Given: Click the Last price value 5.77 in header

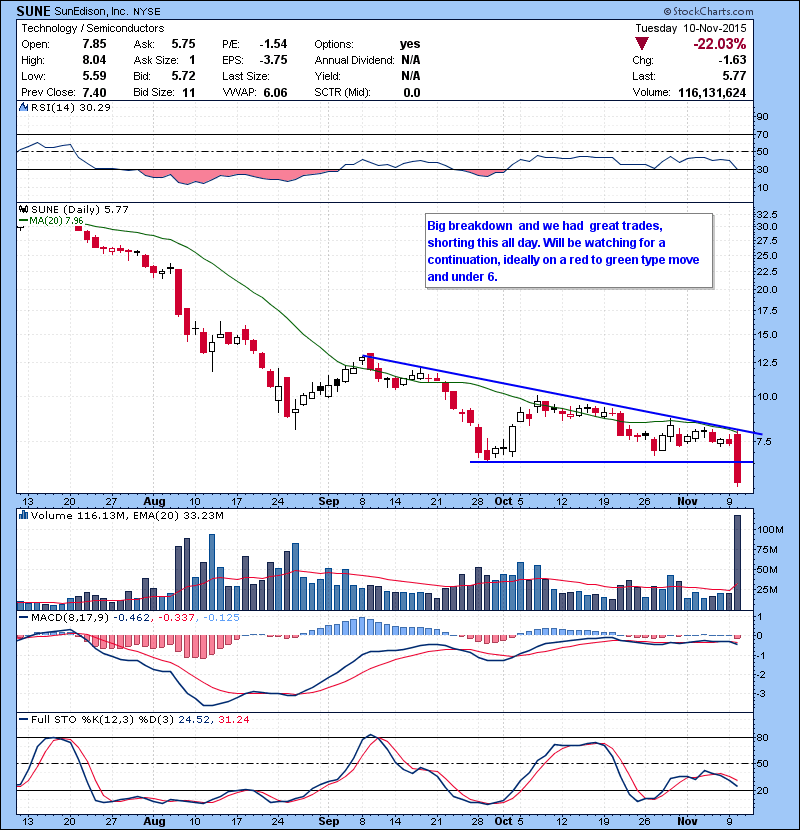Looking at the screenshot, I should [x=734, y=76].
